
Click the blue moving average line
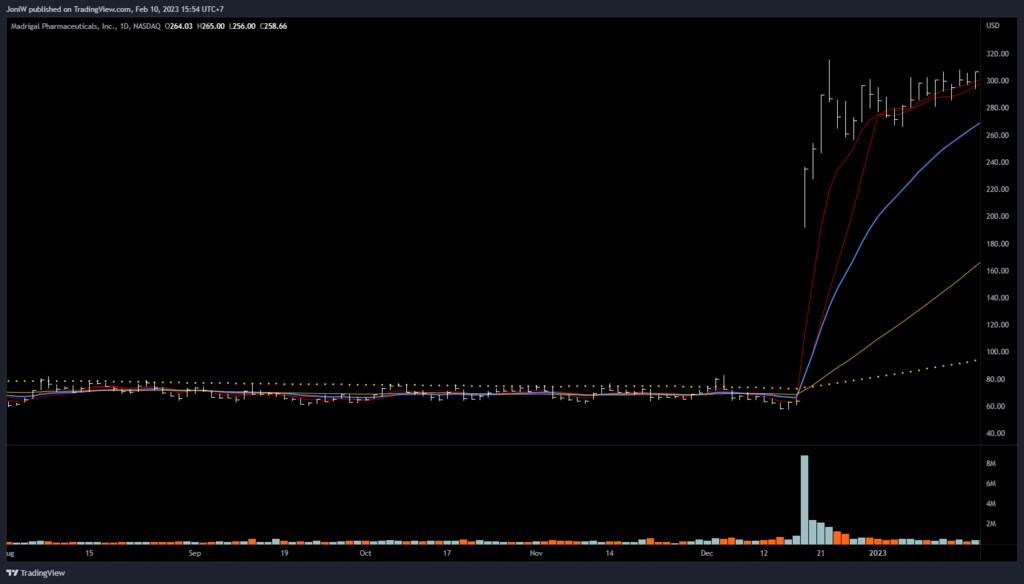[x=900, y=191]
